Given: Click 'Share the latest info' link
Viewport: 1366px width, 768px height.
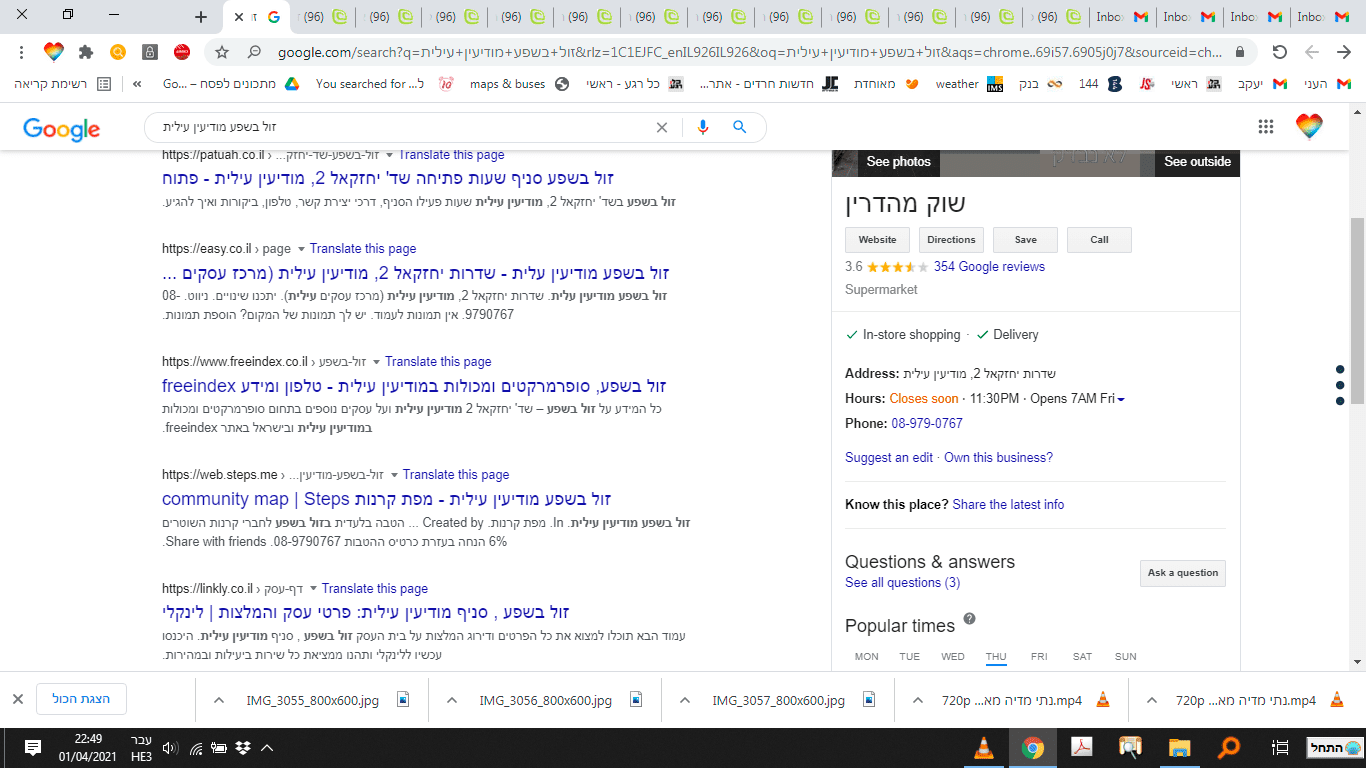Looking at the screenshot, I should [1008, 505].
